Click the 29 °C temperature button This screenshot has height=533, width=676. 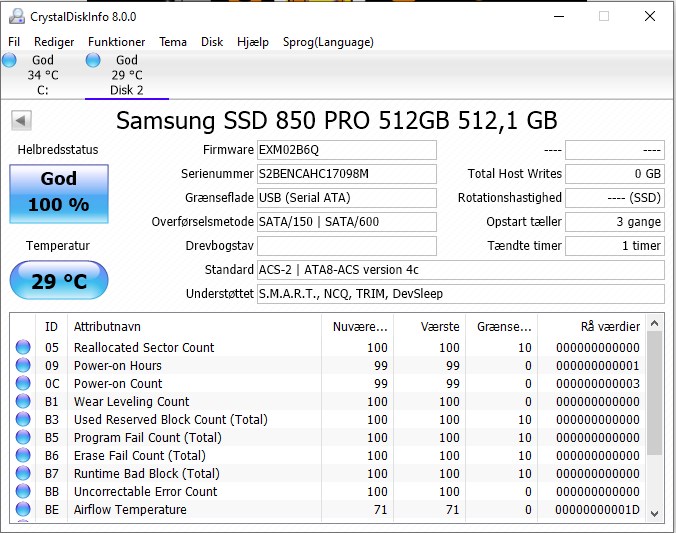point(59,280)
